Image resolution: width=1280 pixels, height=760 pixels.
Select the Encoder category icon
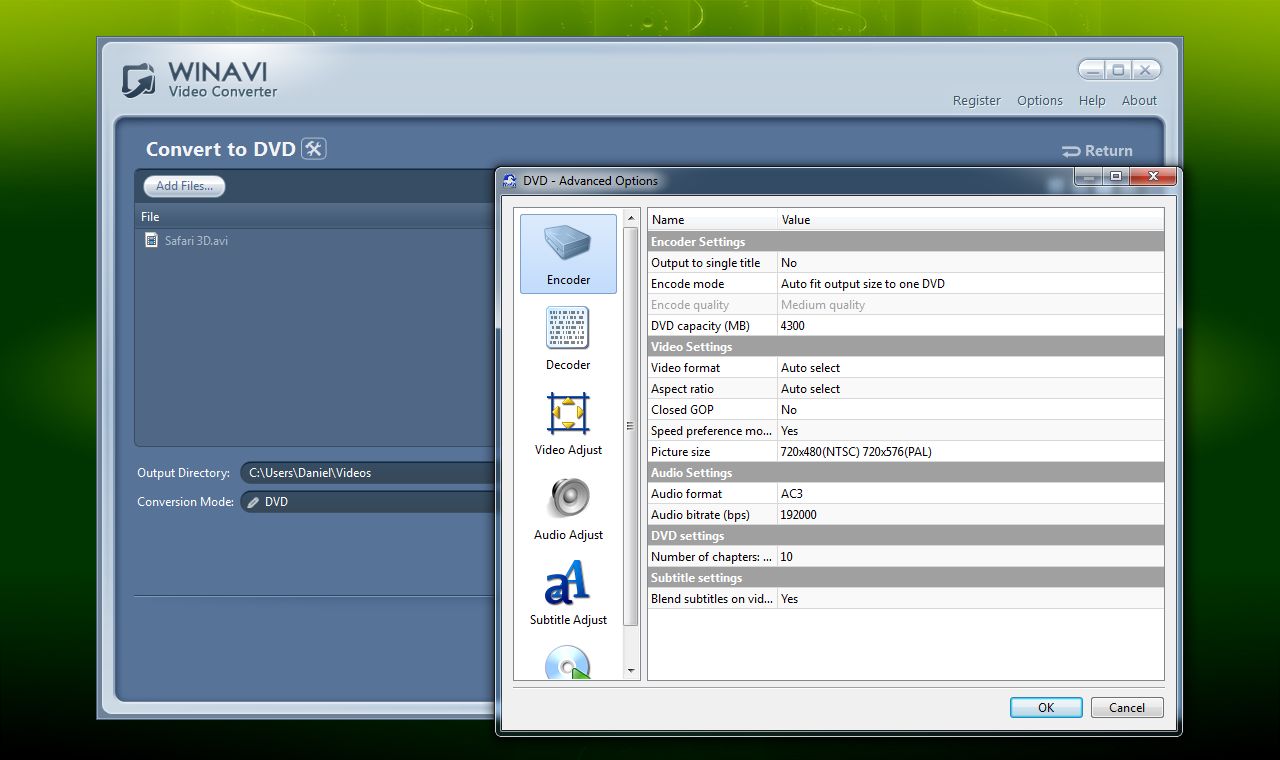(568, 253)
